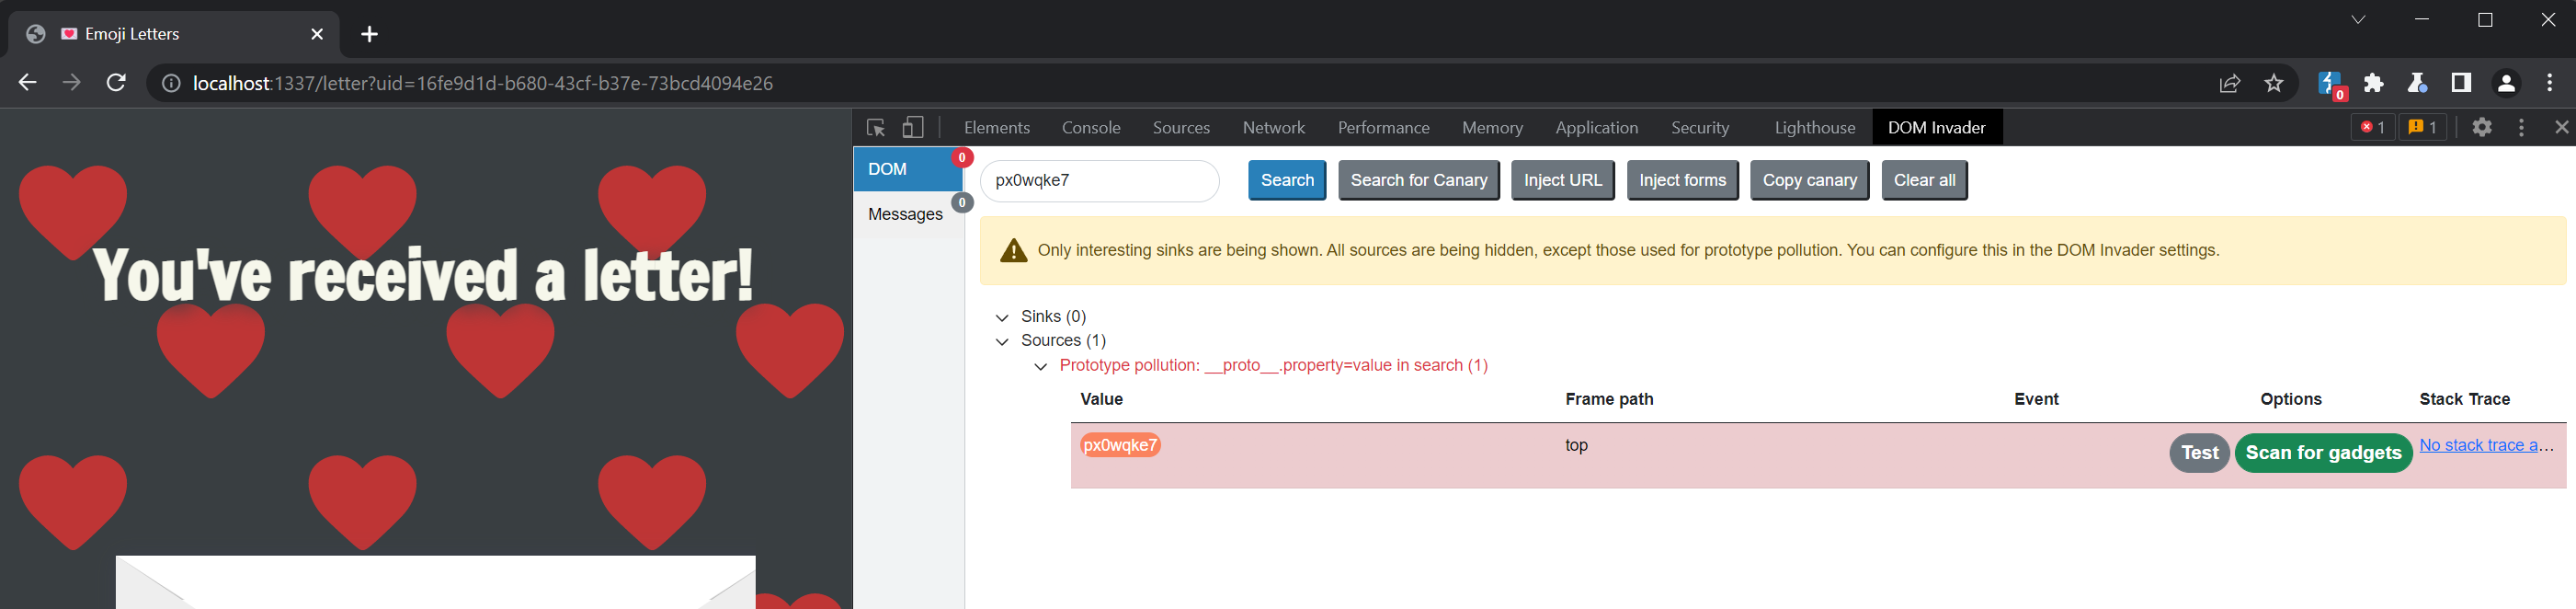Viewport: 2576px width, 609px height.
Task: Open the Extensions puzzle icon
Action: 2373,83
